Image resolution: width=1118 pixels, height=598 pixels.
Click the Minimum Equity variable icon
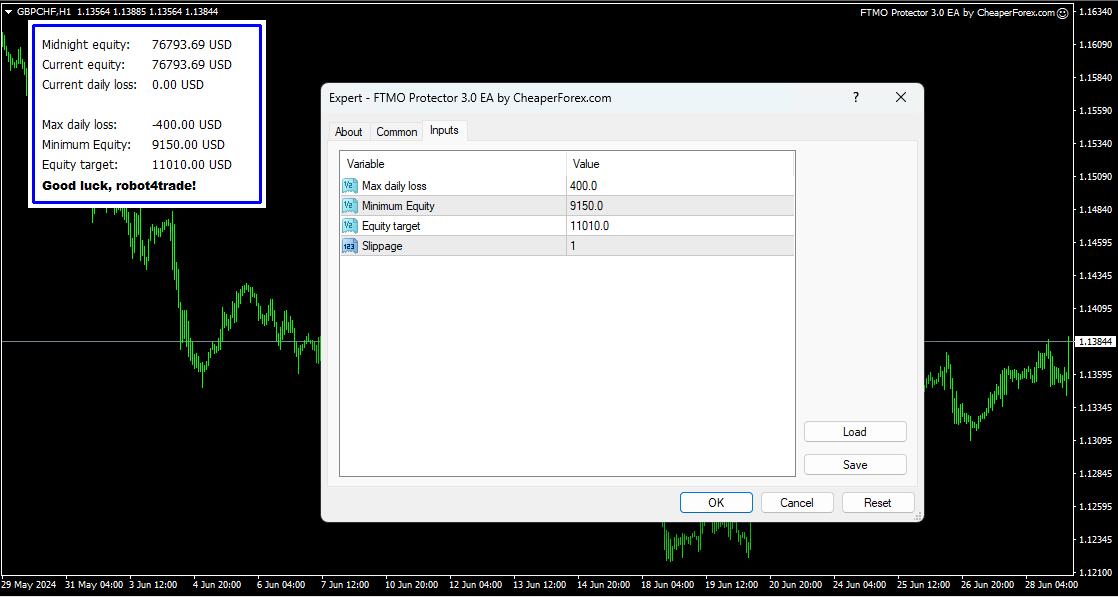(x=349, y=206)
